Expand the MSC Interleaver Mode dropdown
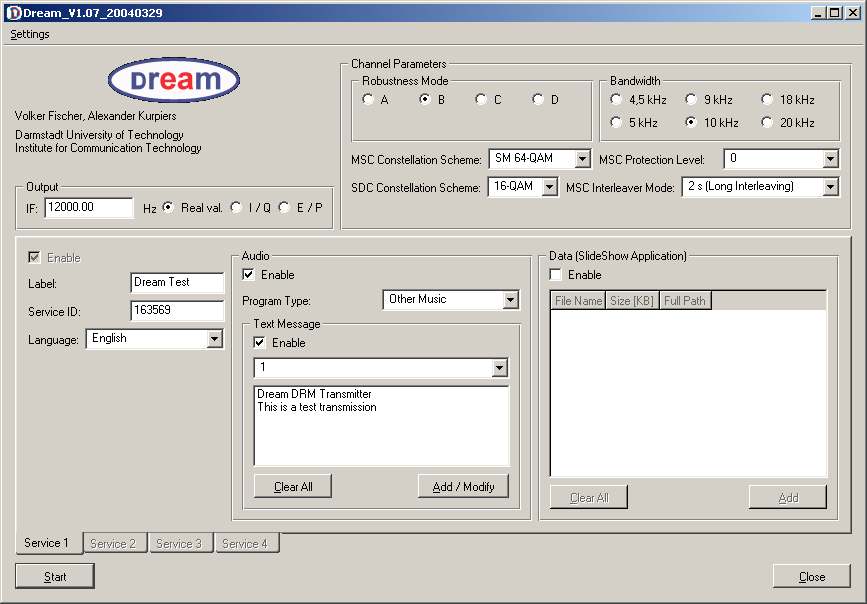 [x=830, y=187]
